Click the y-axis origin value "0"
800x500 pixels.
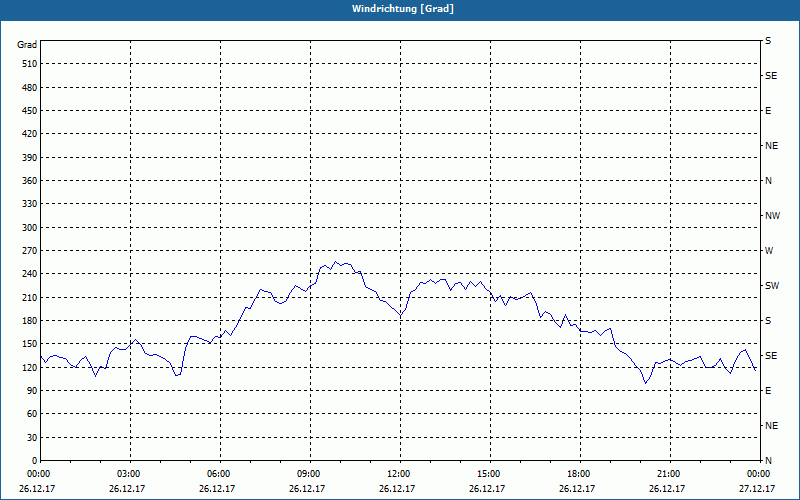pyautogui.click(x=34, y=461)
